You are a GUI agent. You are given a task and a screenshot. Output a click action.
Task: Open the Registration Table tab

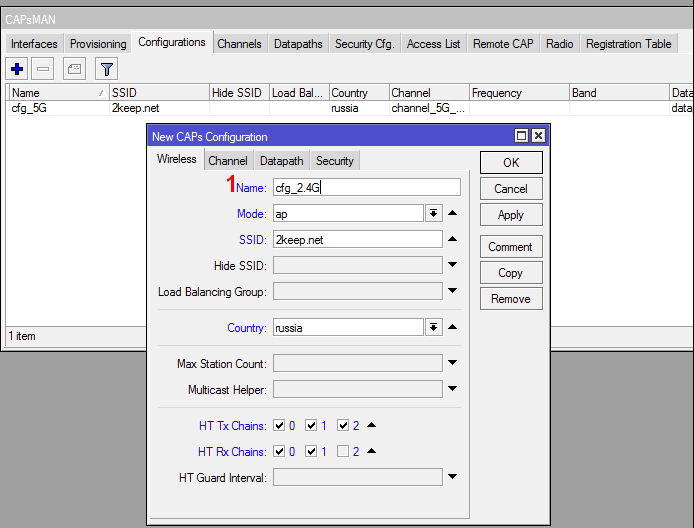tap(628, 44)
